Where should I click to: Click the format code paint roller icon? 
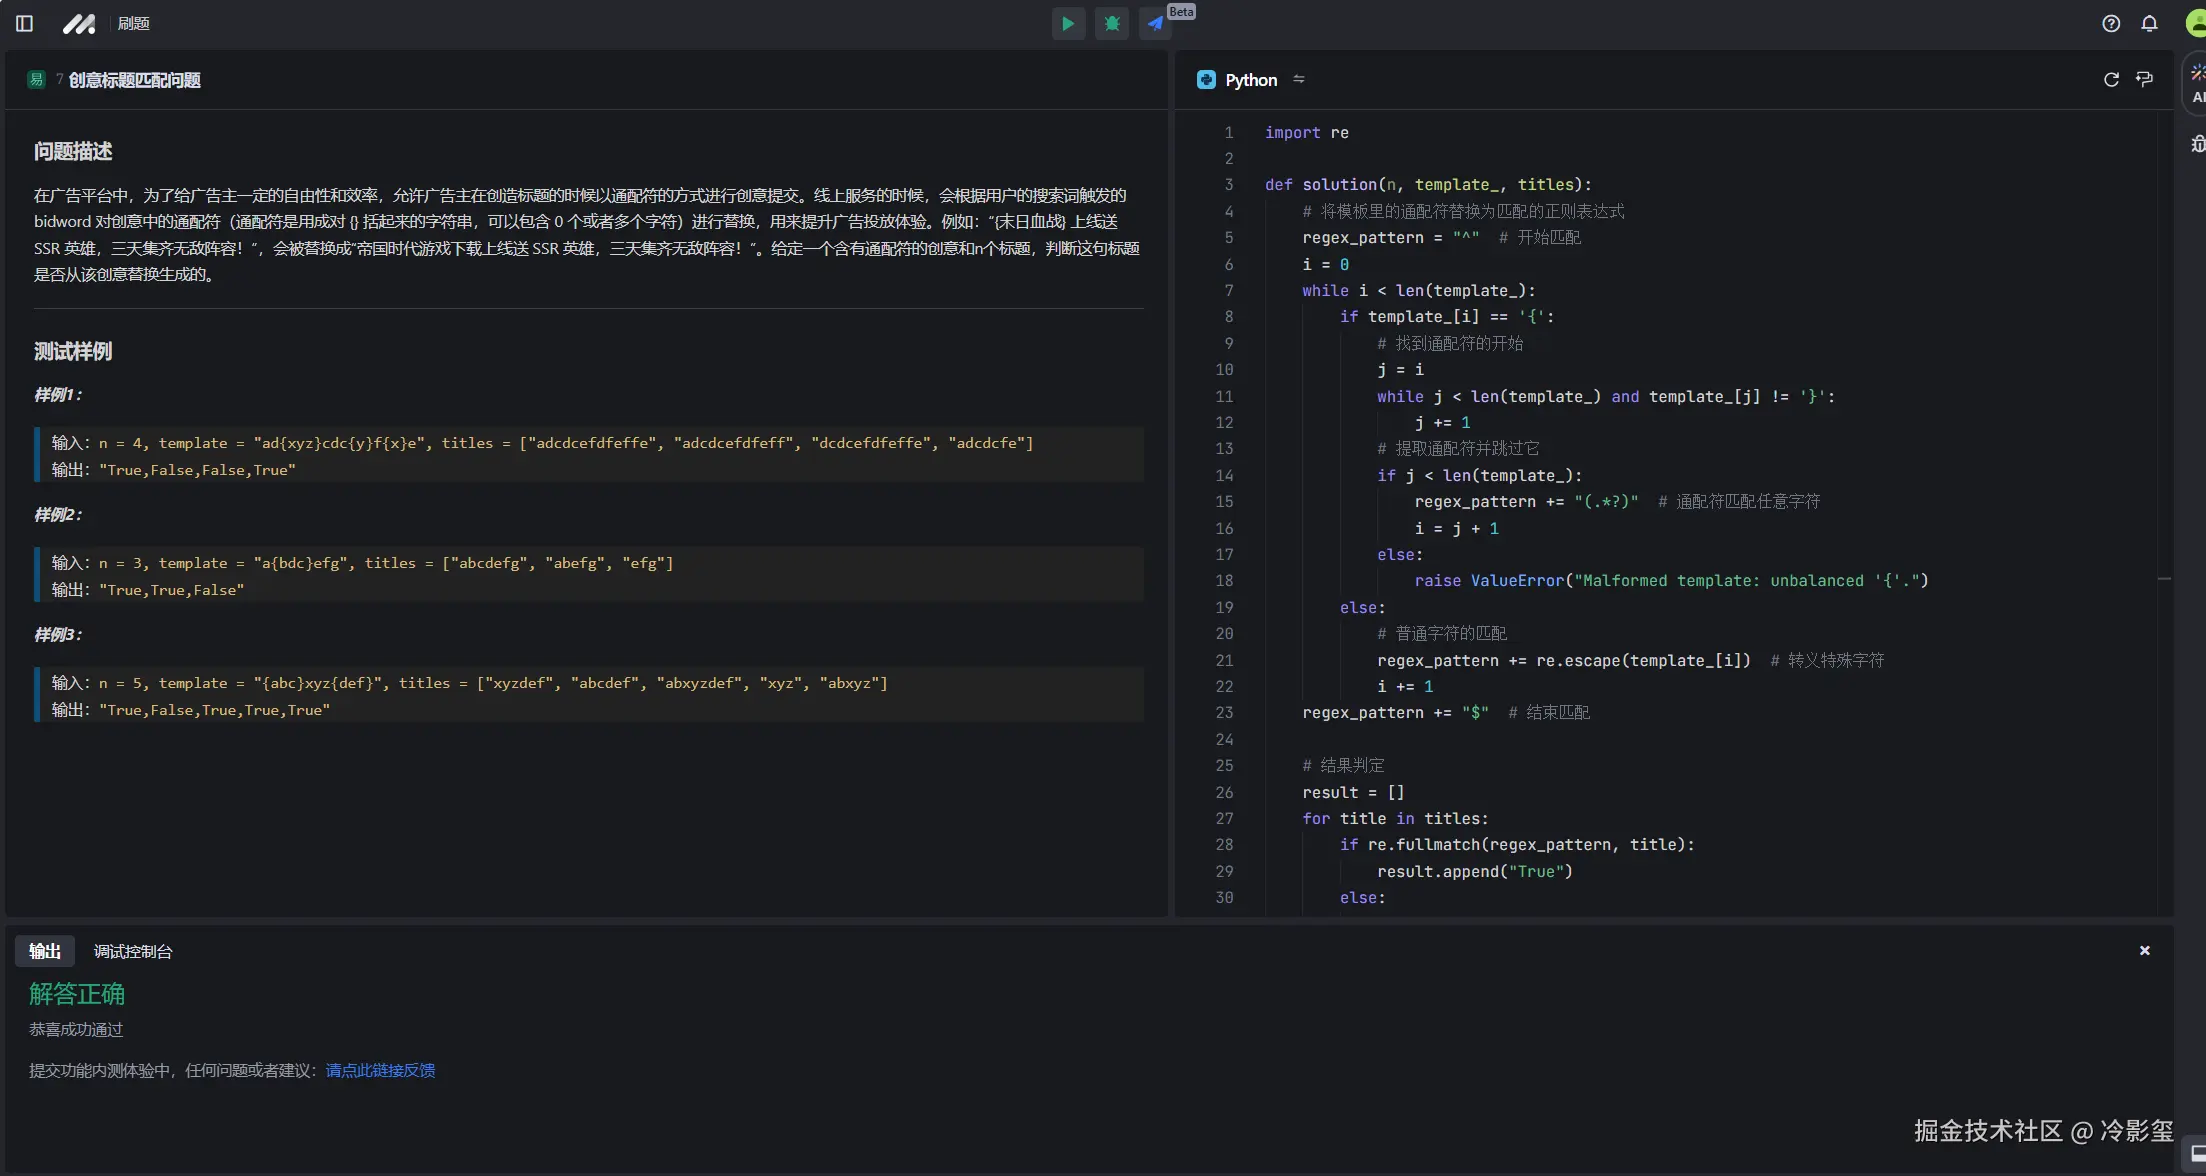(2144, 79)
